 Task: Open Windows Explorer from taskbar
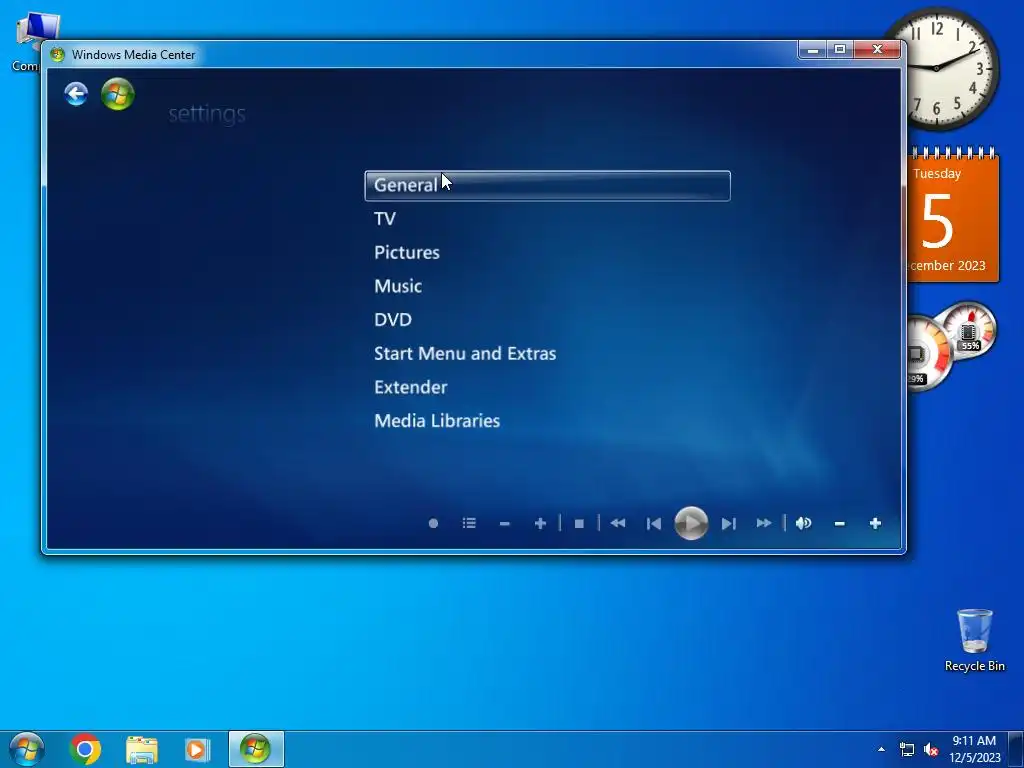pyautogui.click(x=142, y=750)
